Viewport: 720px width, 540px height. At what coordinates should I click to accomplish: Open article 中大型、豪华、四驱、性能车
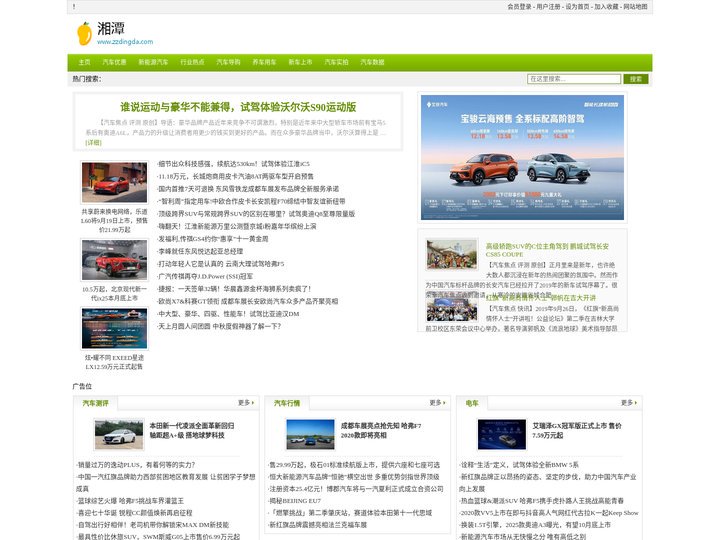tap(228, 314)
